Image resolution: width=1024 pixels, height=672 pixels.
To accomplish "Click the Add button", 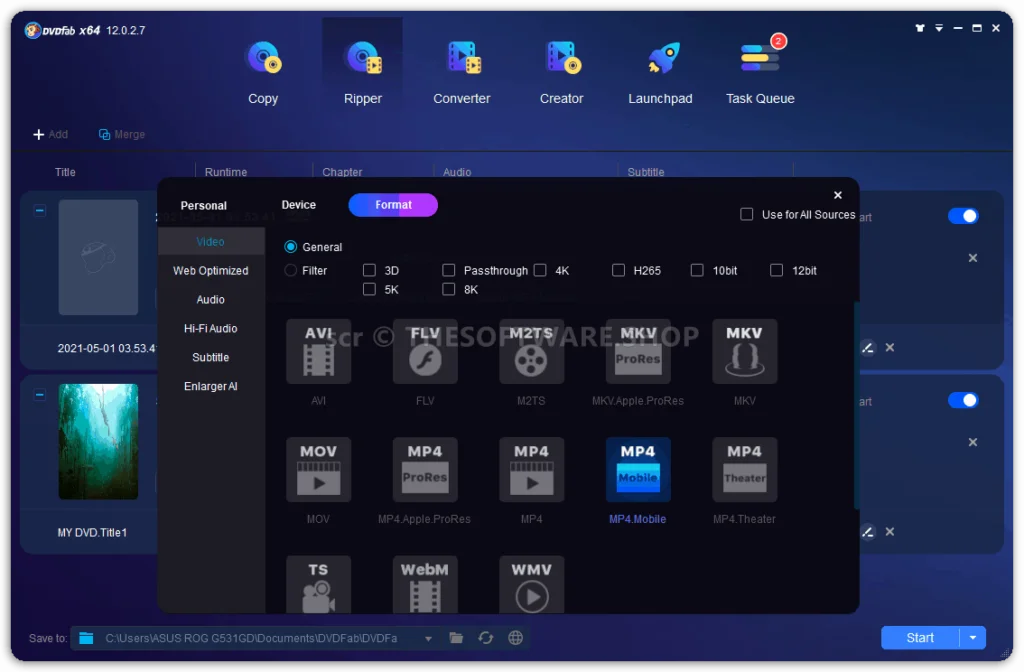I will pyautogui.click(x=50, y=135).
